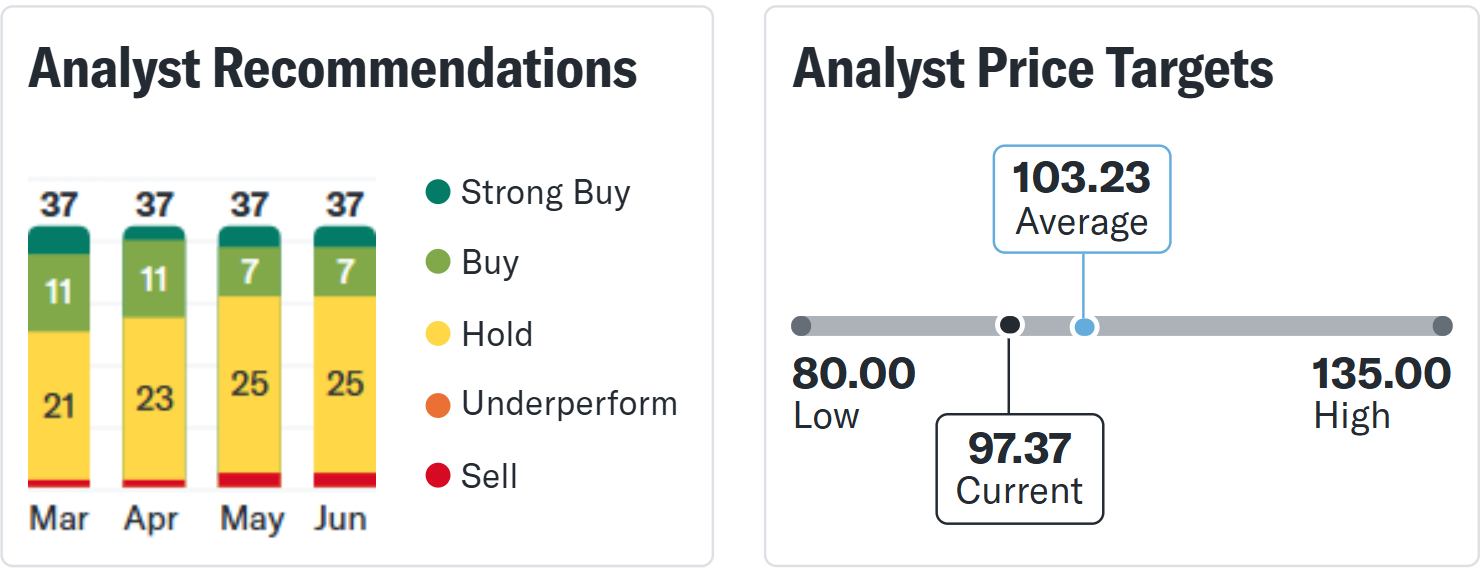Click the red Sell segment in Jun
Viewport: 1482px width, 571px height.
(345, 480)
